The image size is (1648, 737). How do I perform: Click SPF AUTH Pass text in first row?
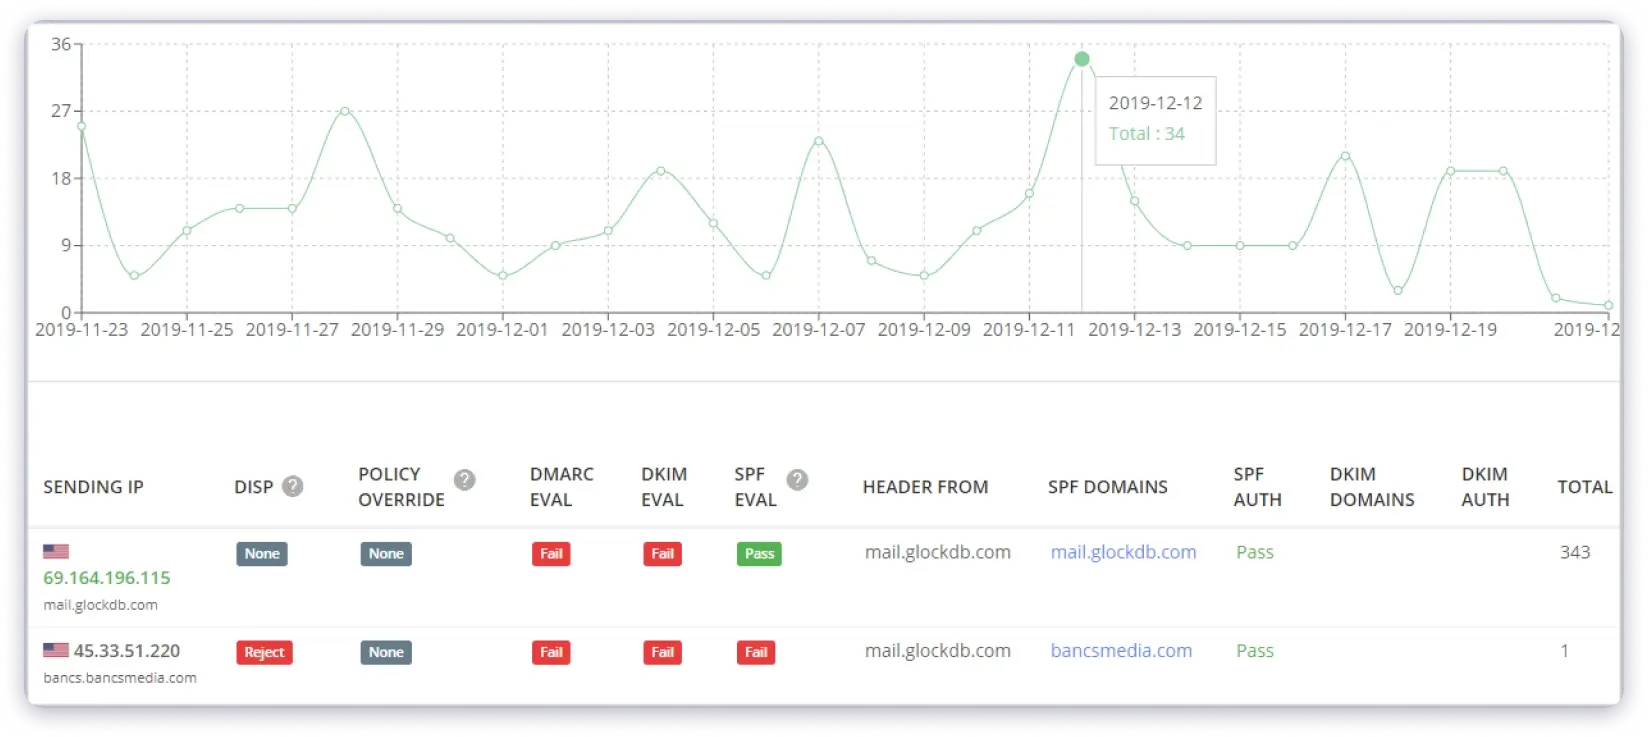(x=1254, y=552)
